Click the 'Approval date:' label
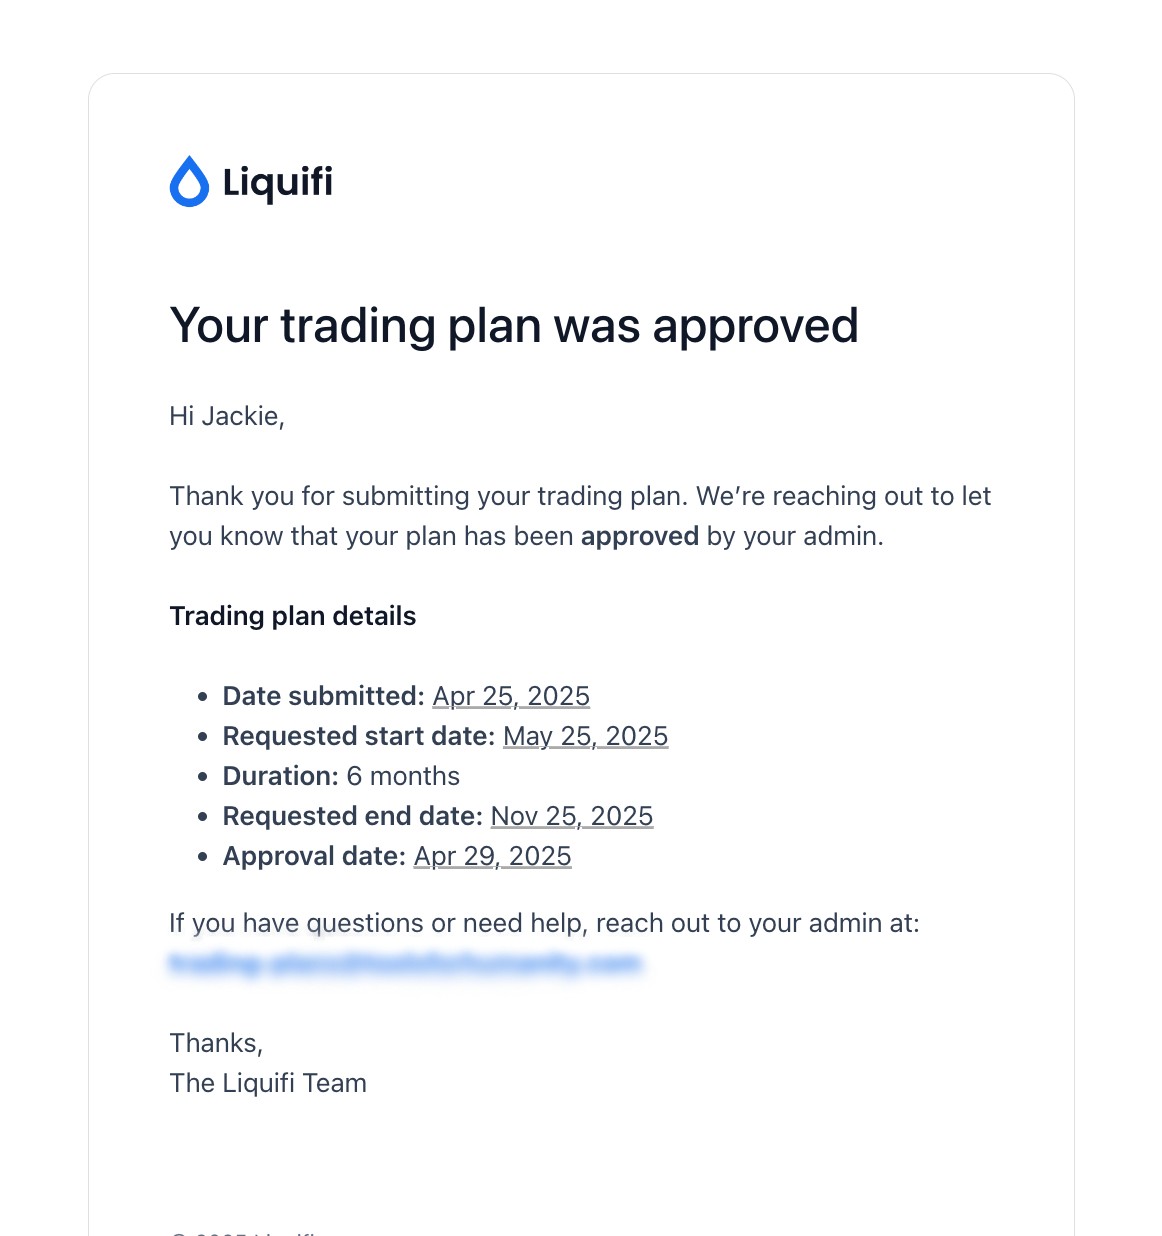Image resolution: width=1162 pixels, height=1236 pixels. tap(314, 856)
